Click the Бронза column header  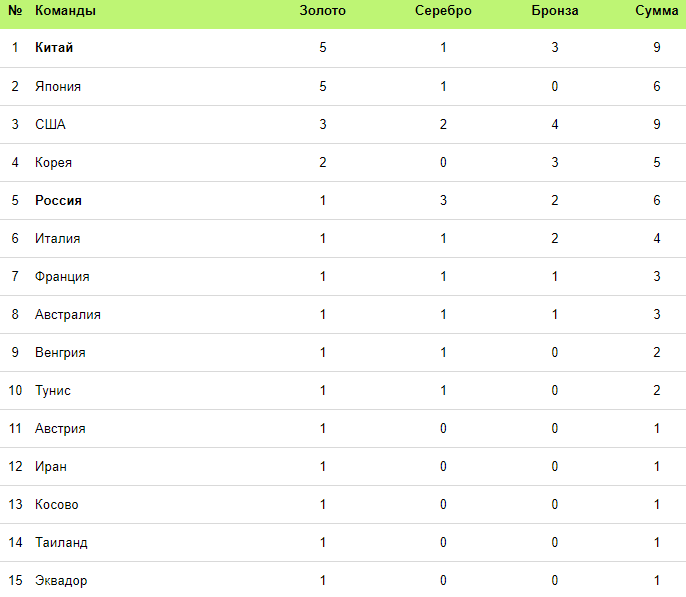pyautogui.click(x=555, y=11)
